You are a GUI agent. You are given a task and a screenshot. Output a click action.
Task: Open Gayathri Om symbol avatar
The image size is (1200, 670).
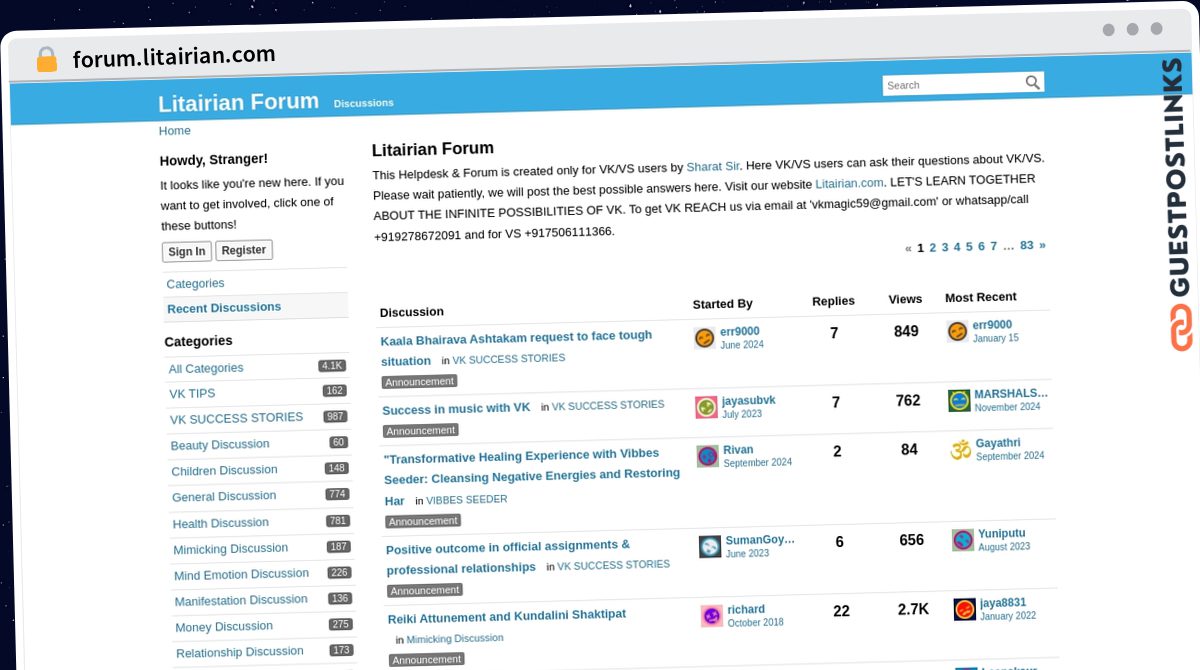tap(961, 449)
